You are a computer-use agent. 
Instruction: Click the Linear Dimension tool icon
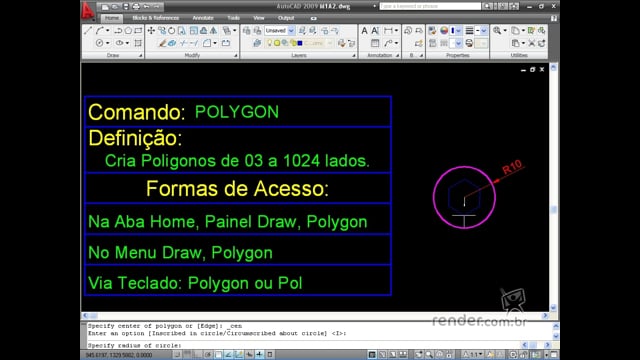(x=388, y=31)
